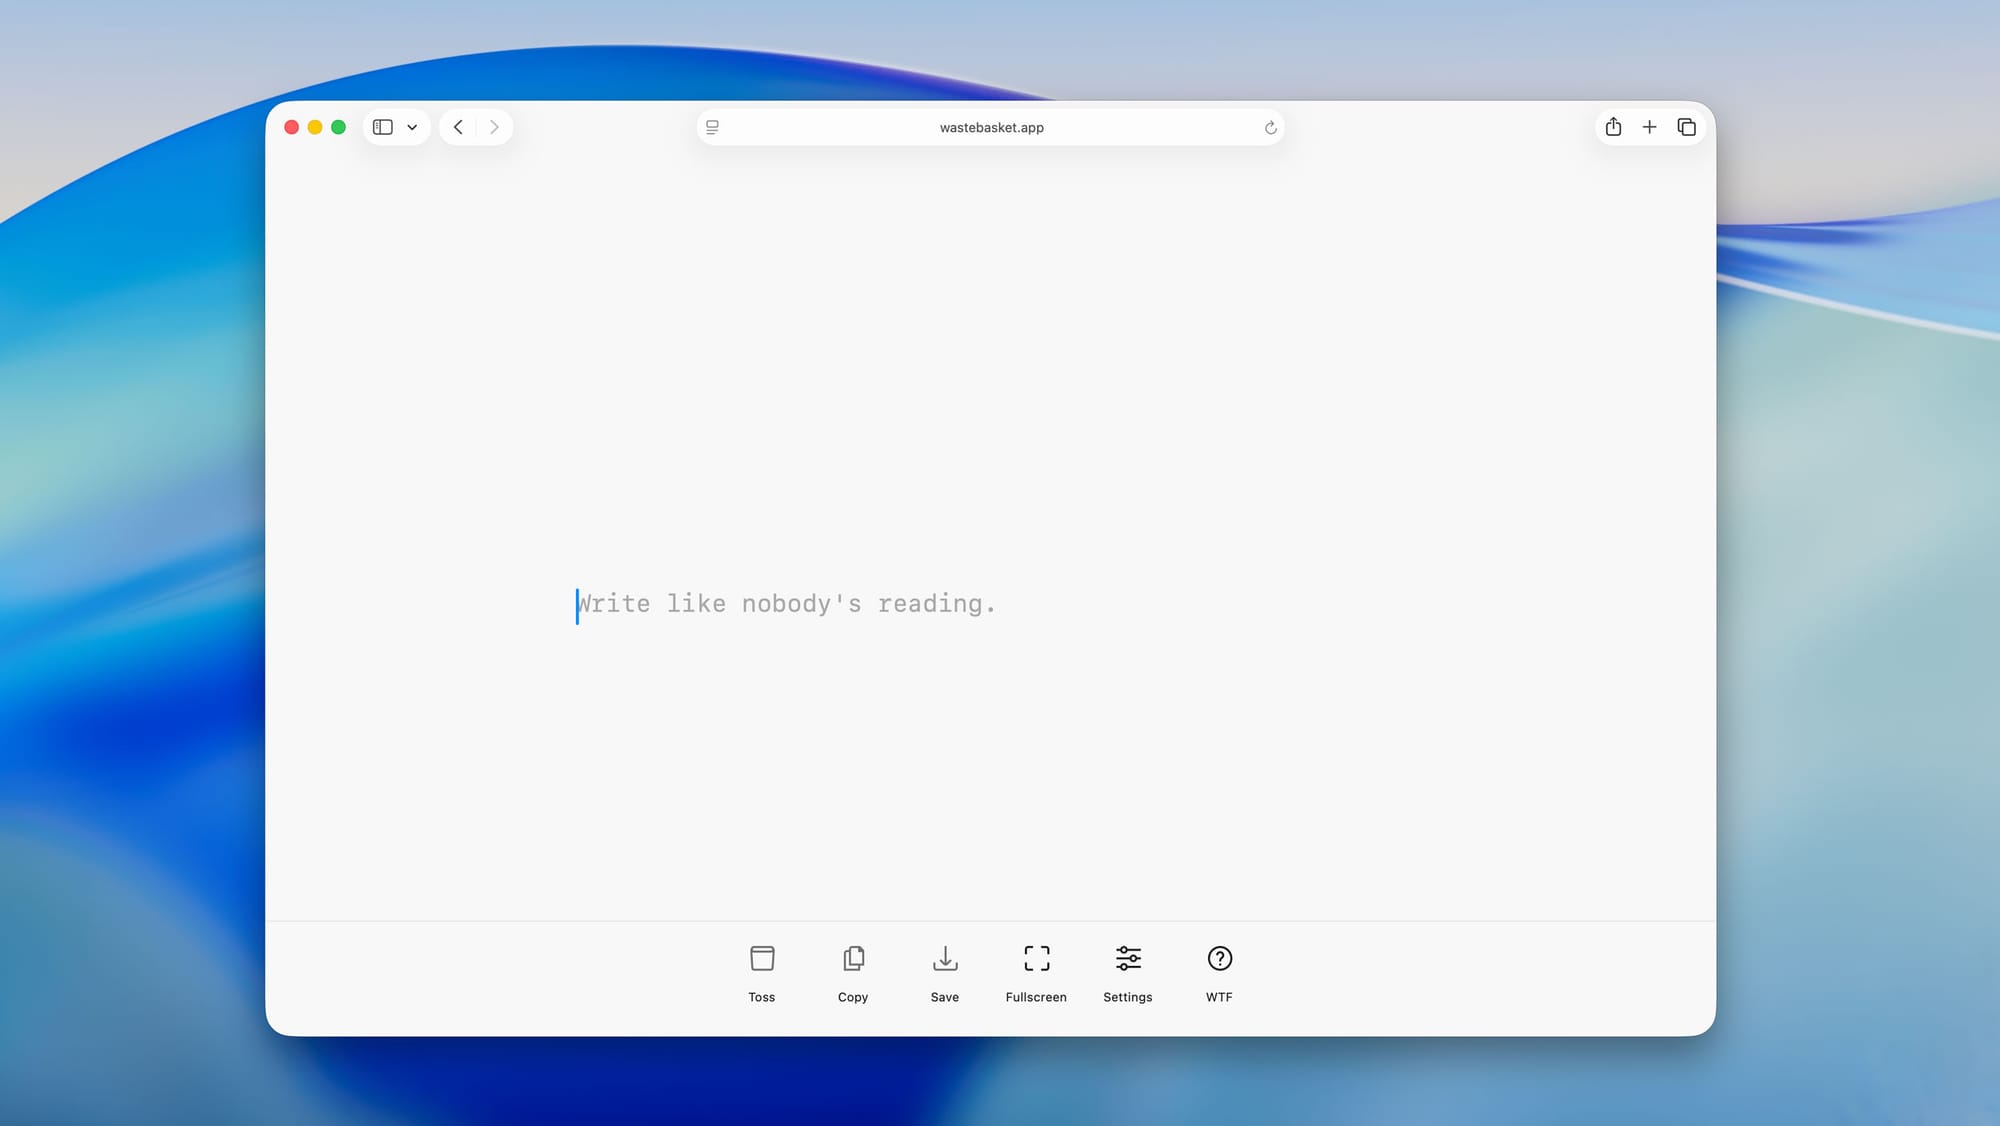Show tab overview icon
Image resolution: width=2000 pixels, height=1126 pixels.
pos(1686,127)
